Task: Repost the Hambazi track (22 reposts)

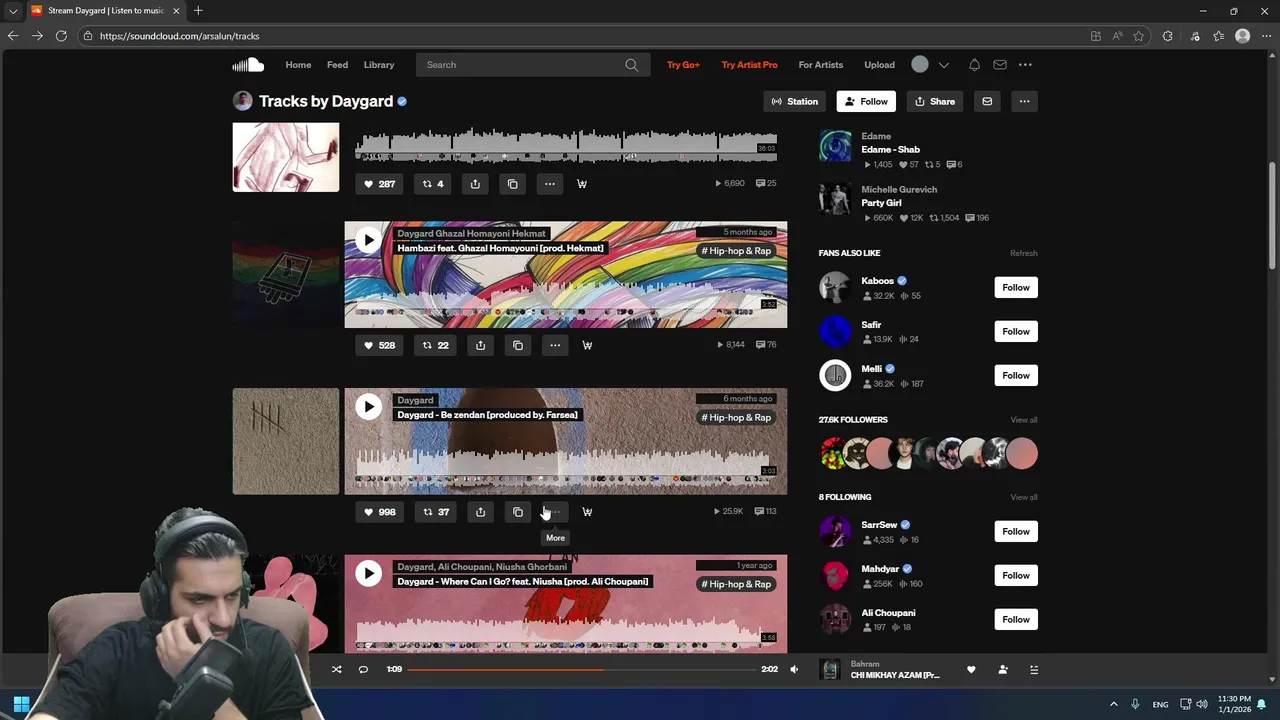Action: tap(435, 345)
